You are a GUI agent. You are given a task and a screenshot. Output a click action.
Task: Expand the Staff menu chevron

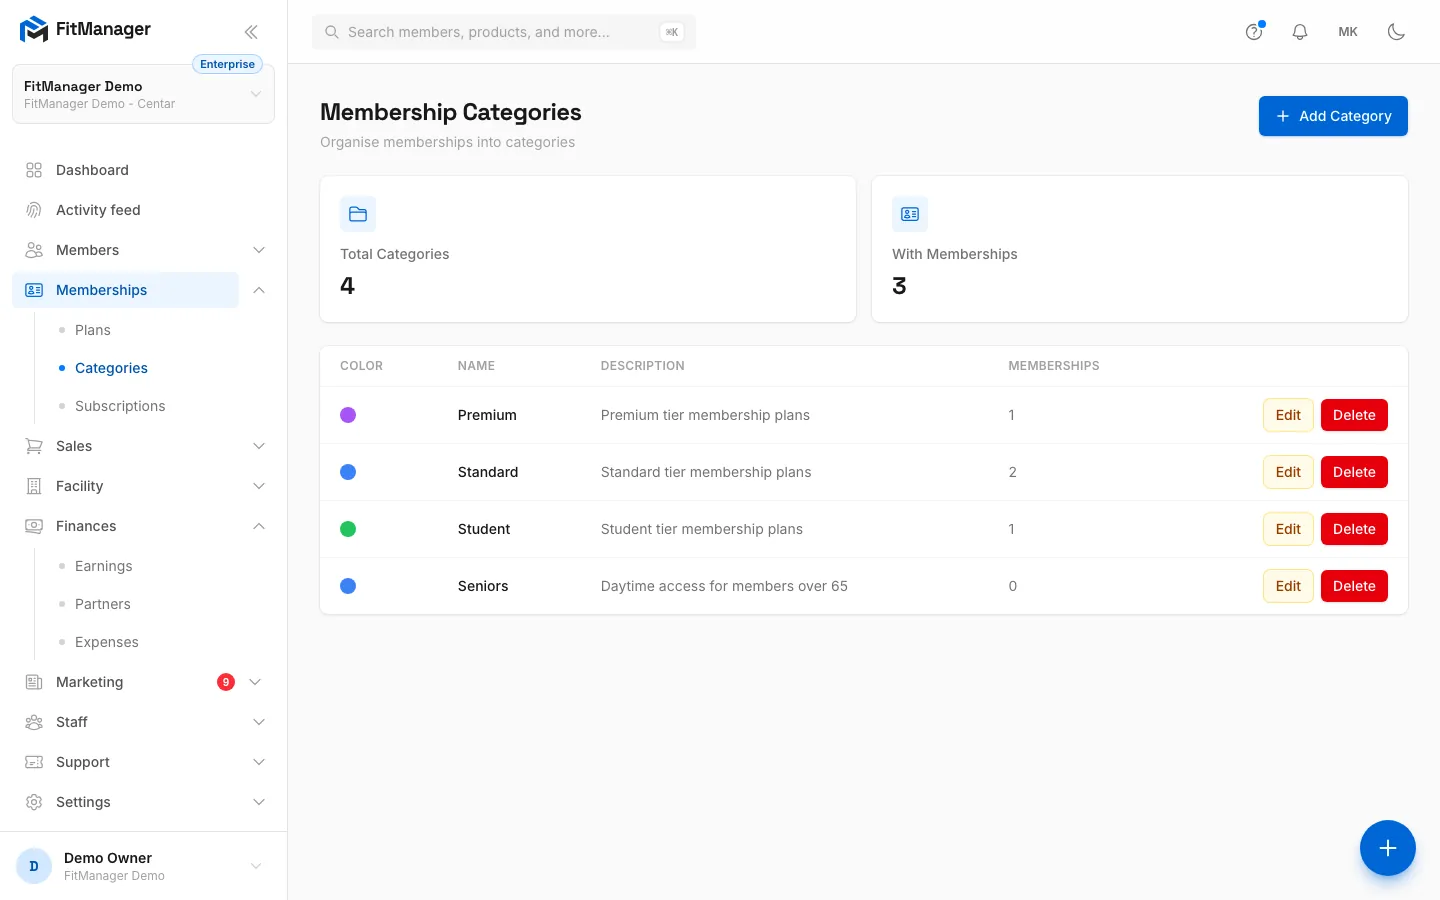click(x=259, y=722)
